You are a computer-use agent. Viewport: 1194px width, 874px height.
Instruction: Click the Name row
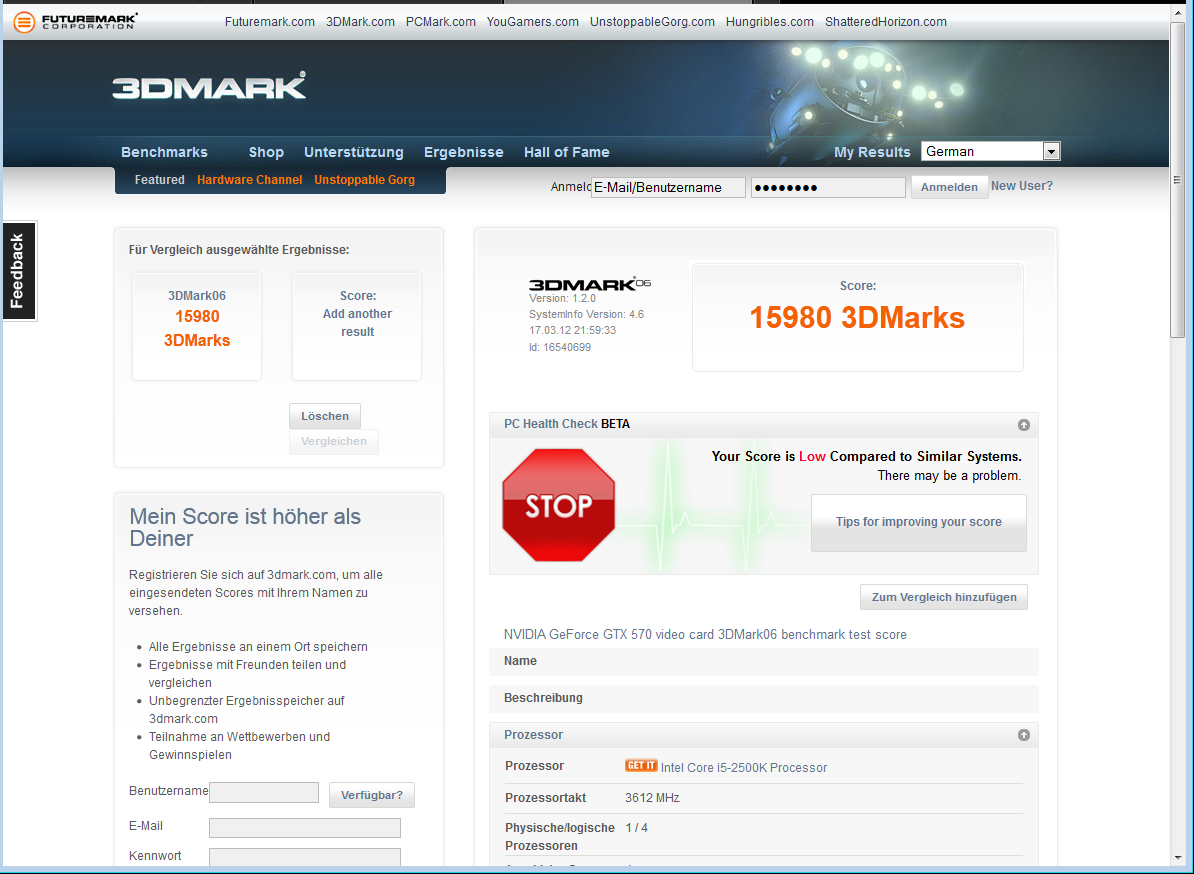pos(763,662)
